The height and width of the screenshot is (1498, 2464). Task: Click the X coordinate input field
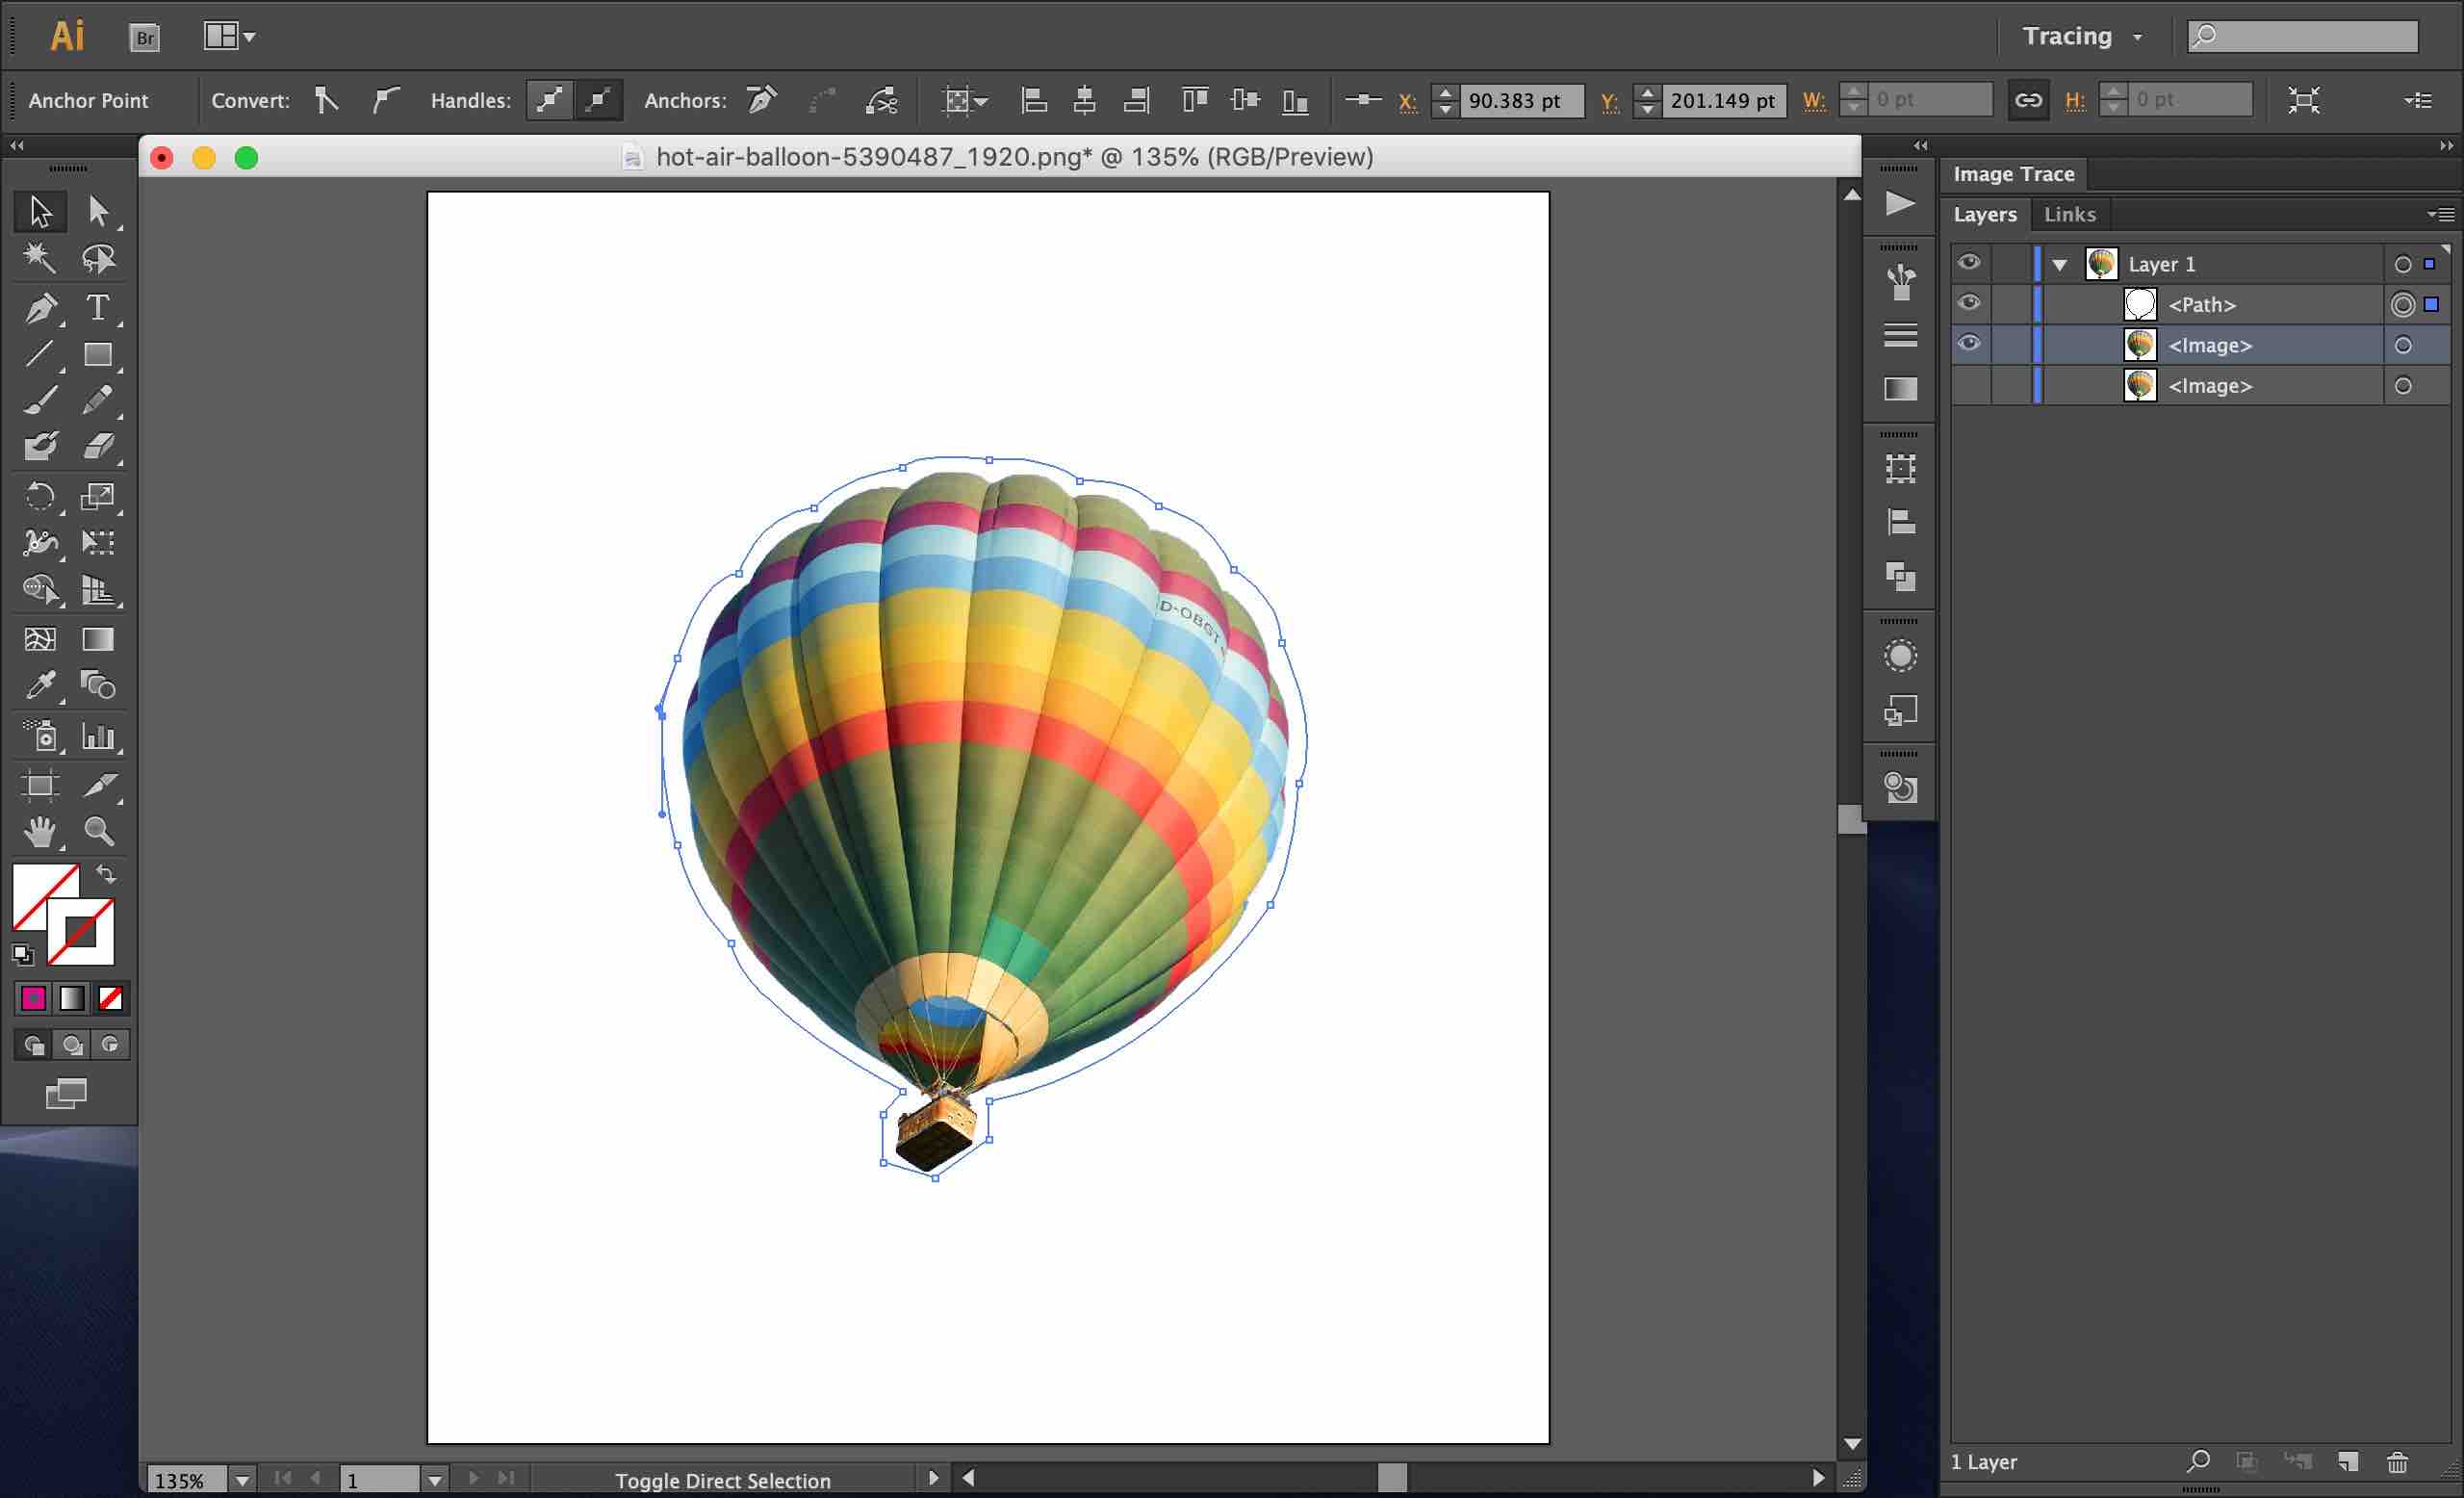(1519, 100)
